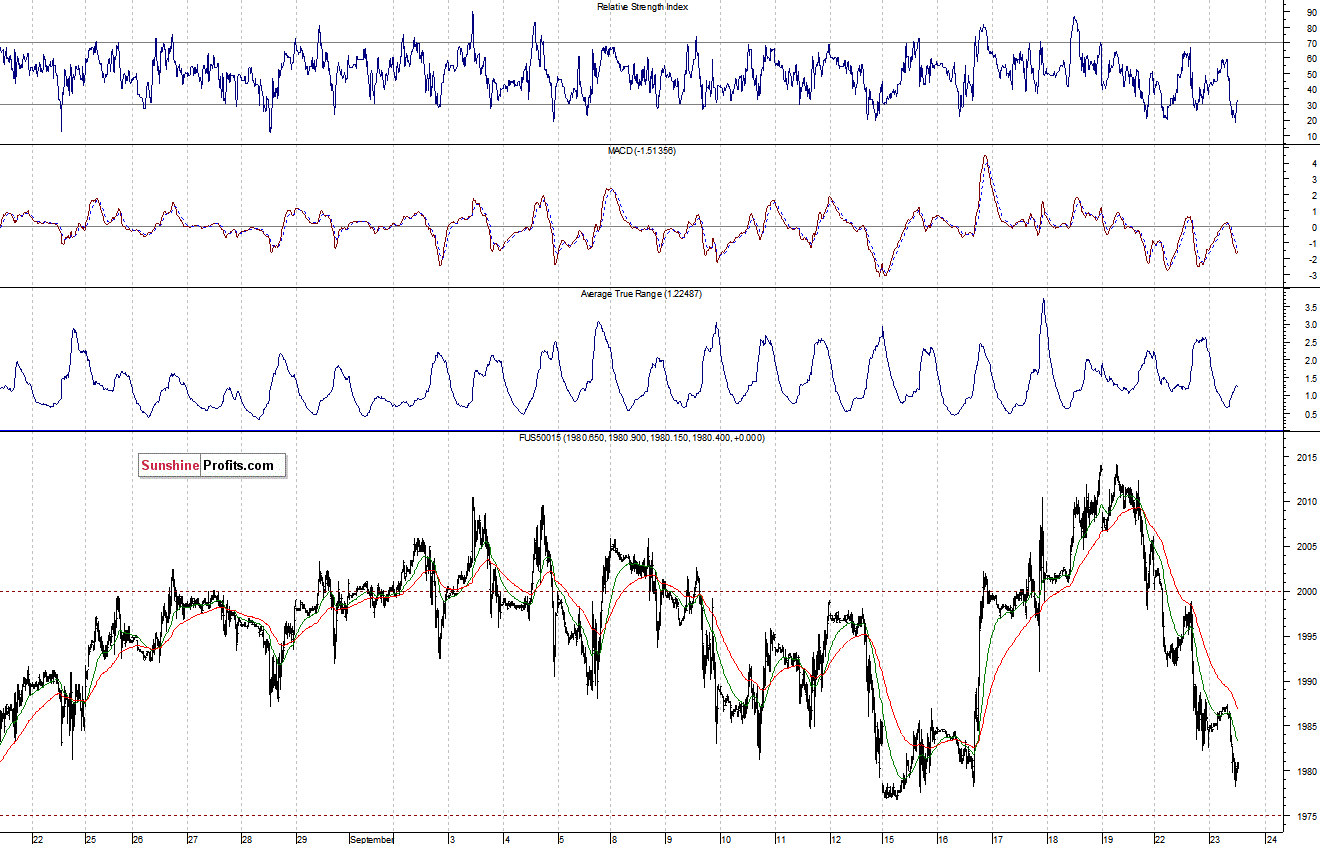
Task: Click the 28 date axis label
Action: (246, 839)
